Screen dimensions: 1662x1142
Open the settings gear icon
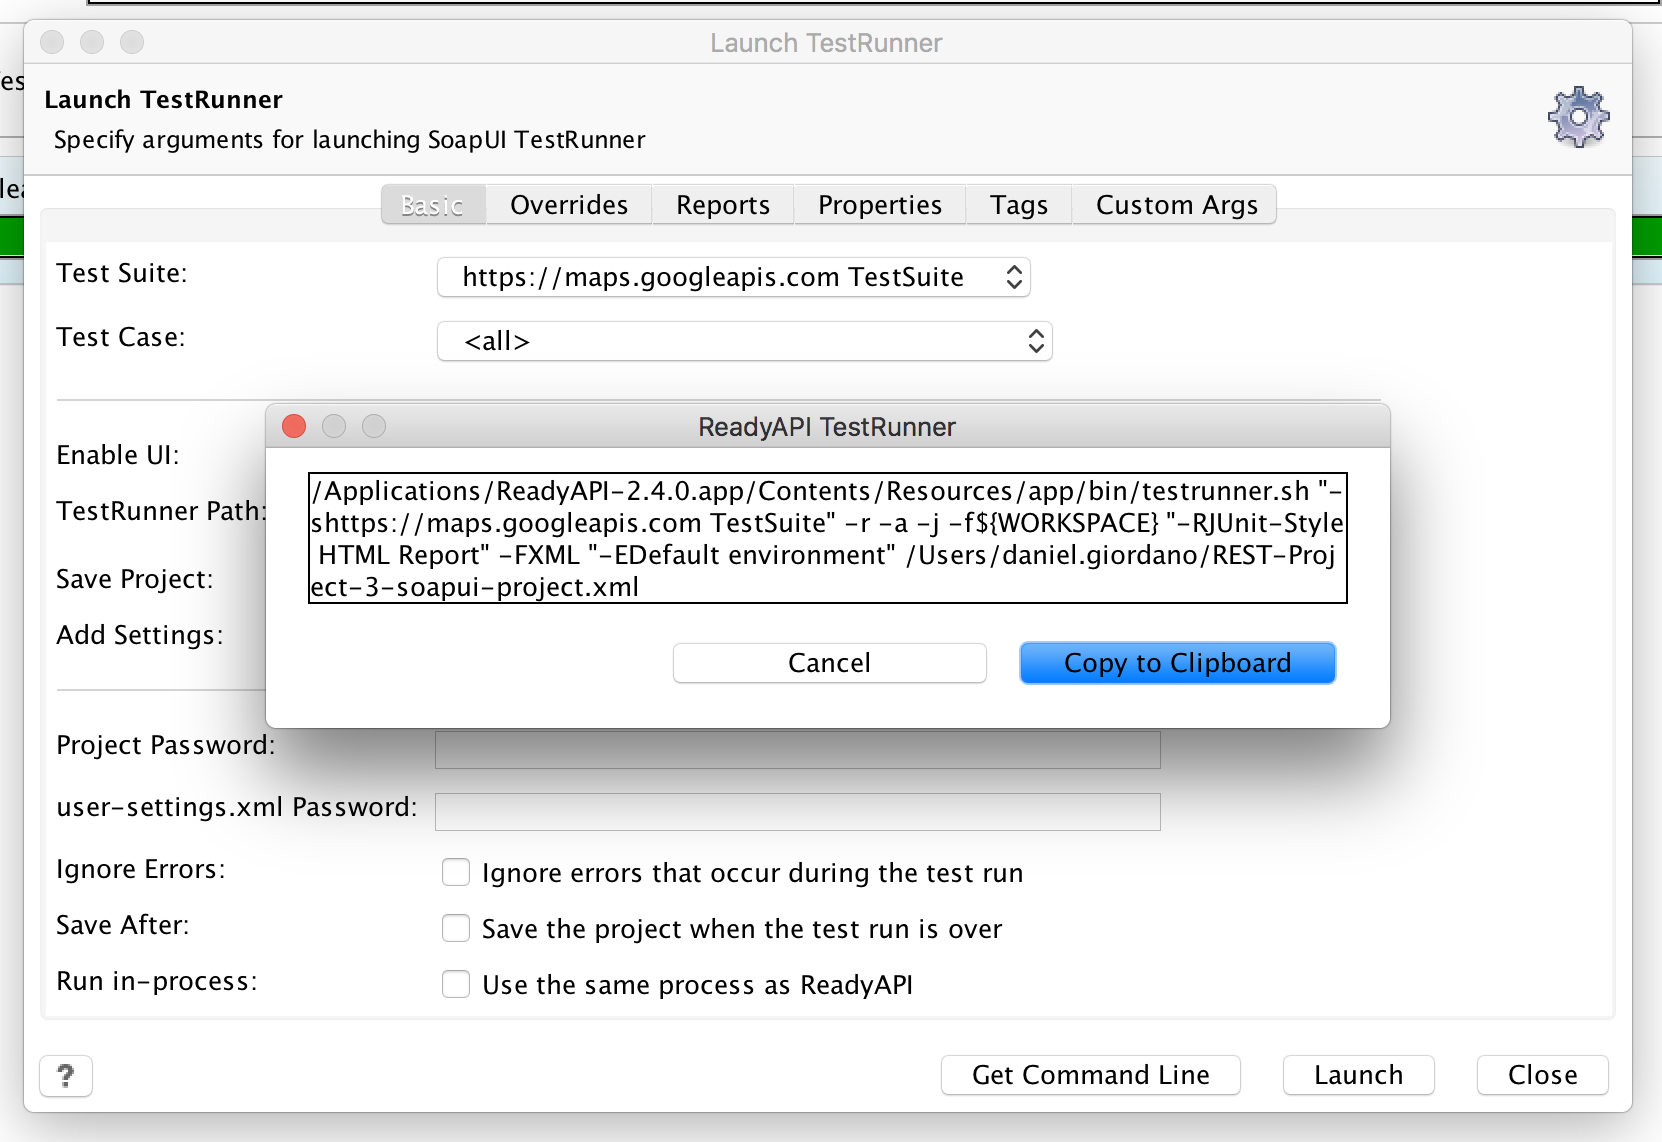(x=1578, y=116)
